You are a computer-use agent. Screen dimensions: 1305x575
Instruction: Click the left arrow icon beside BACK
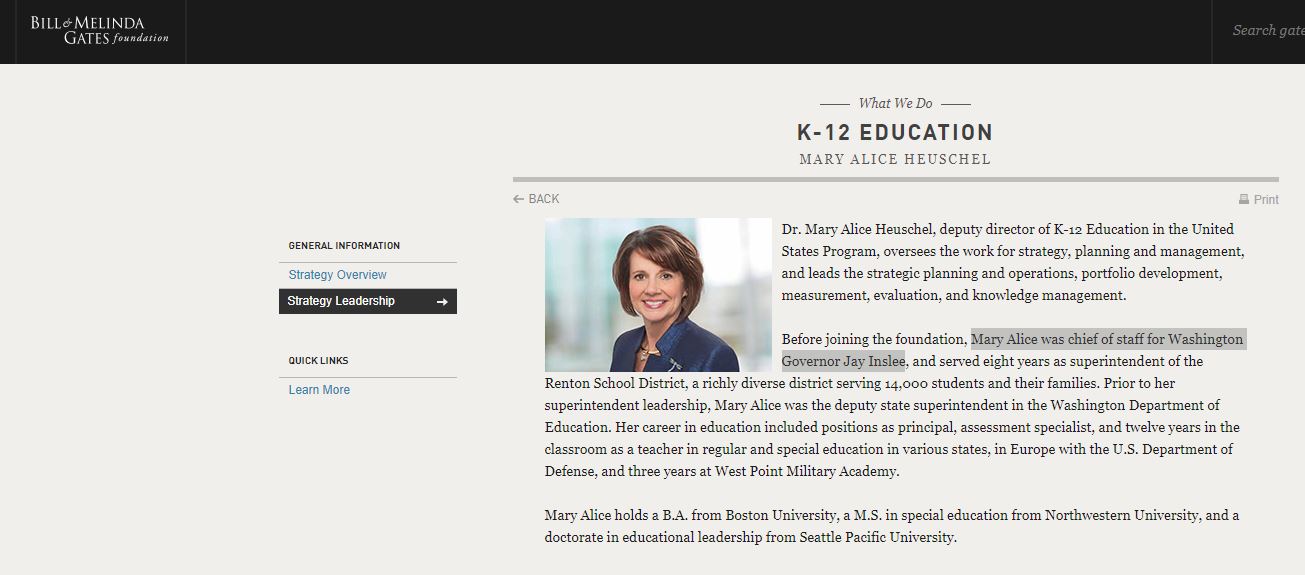[519, 199]
